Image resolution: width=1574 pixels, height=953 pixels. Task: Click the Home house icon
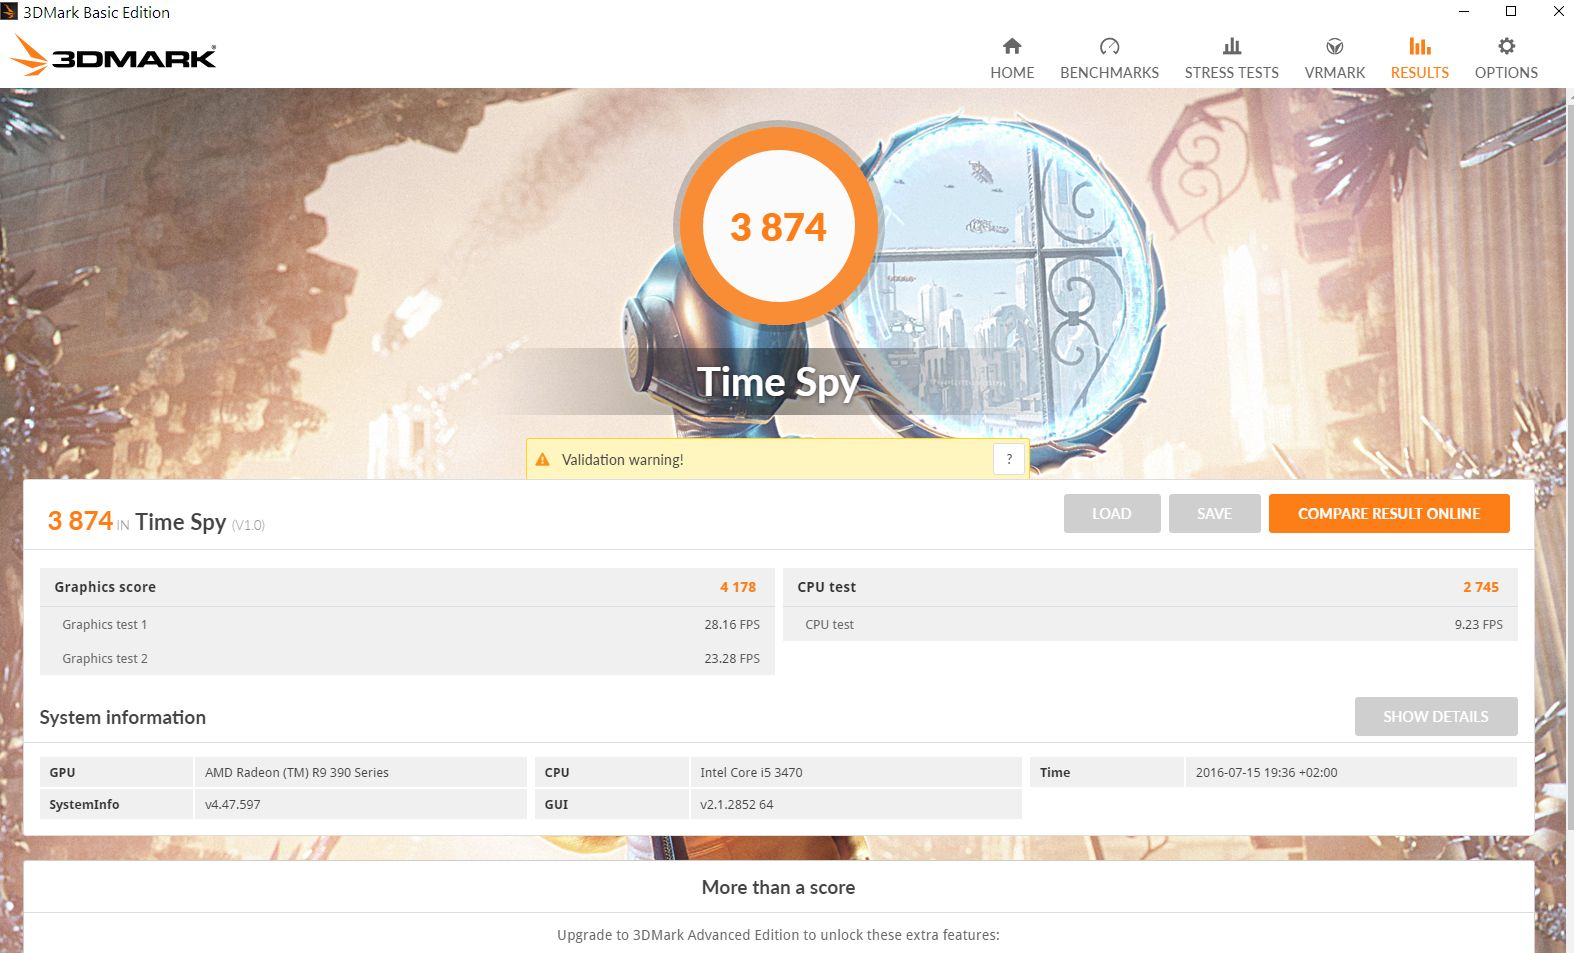point(1012,46)
